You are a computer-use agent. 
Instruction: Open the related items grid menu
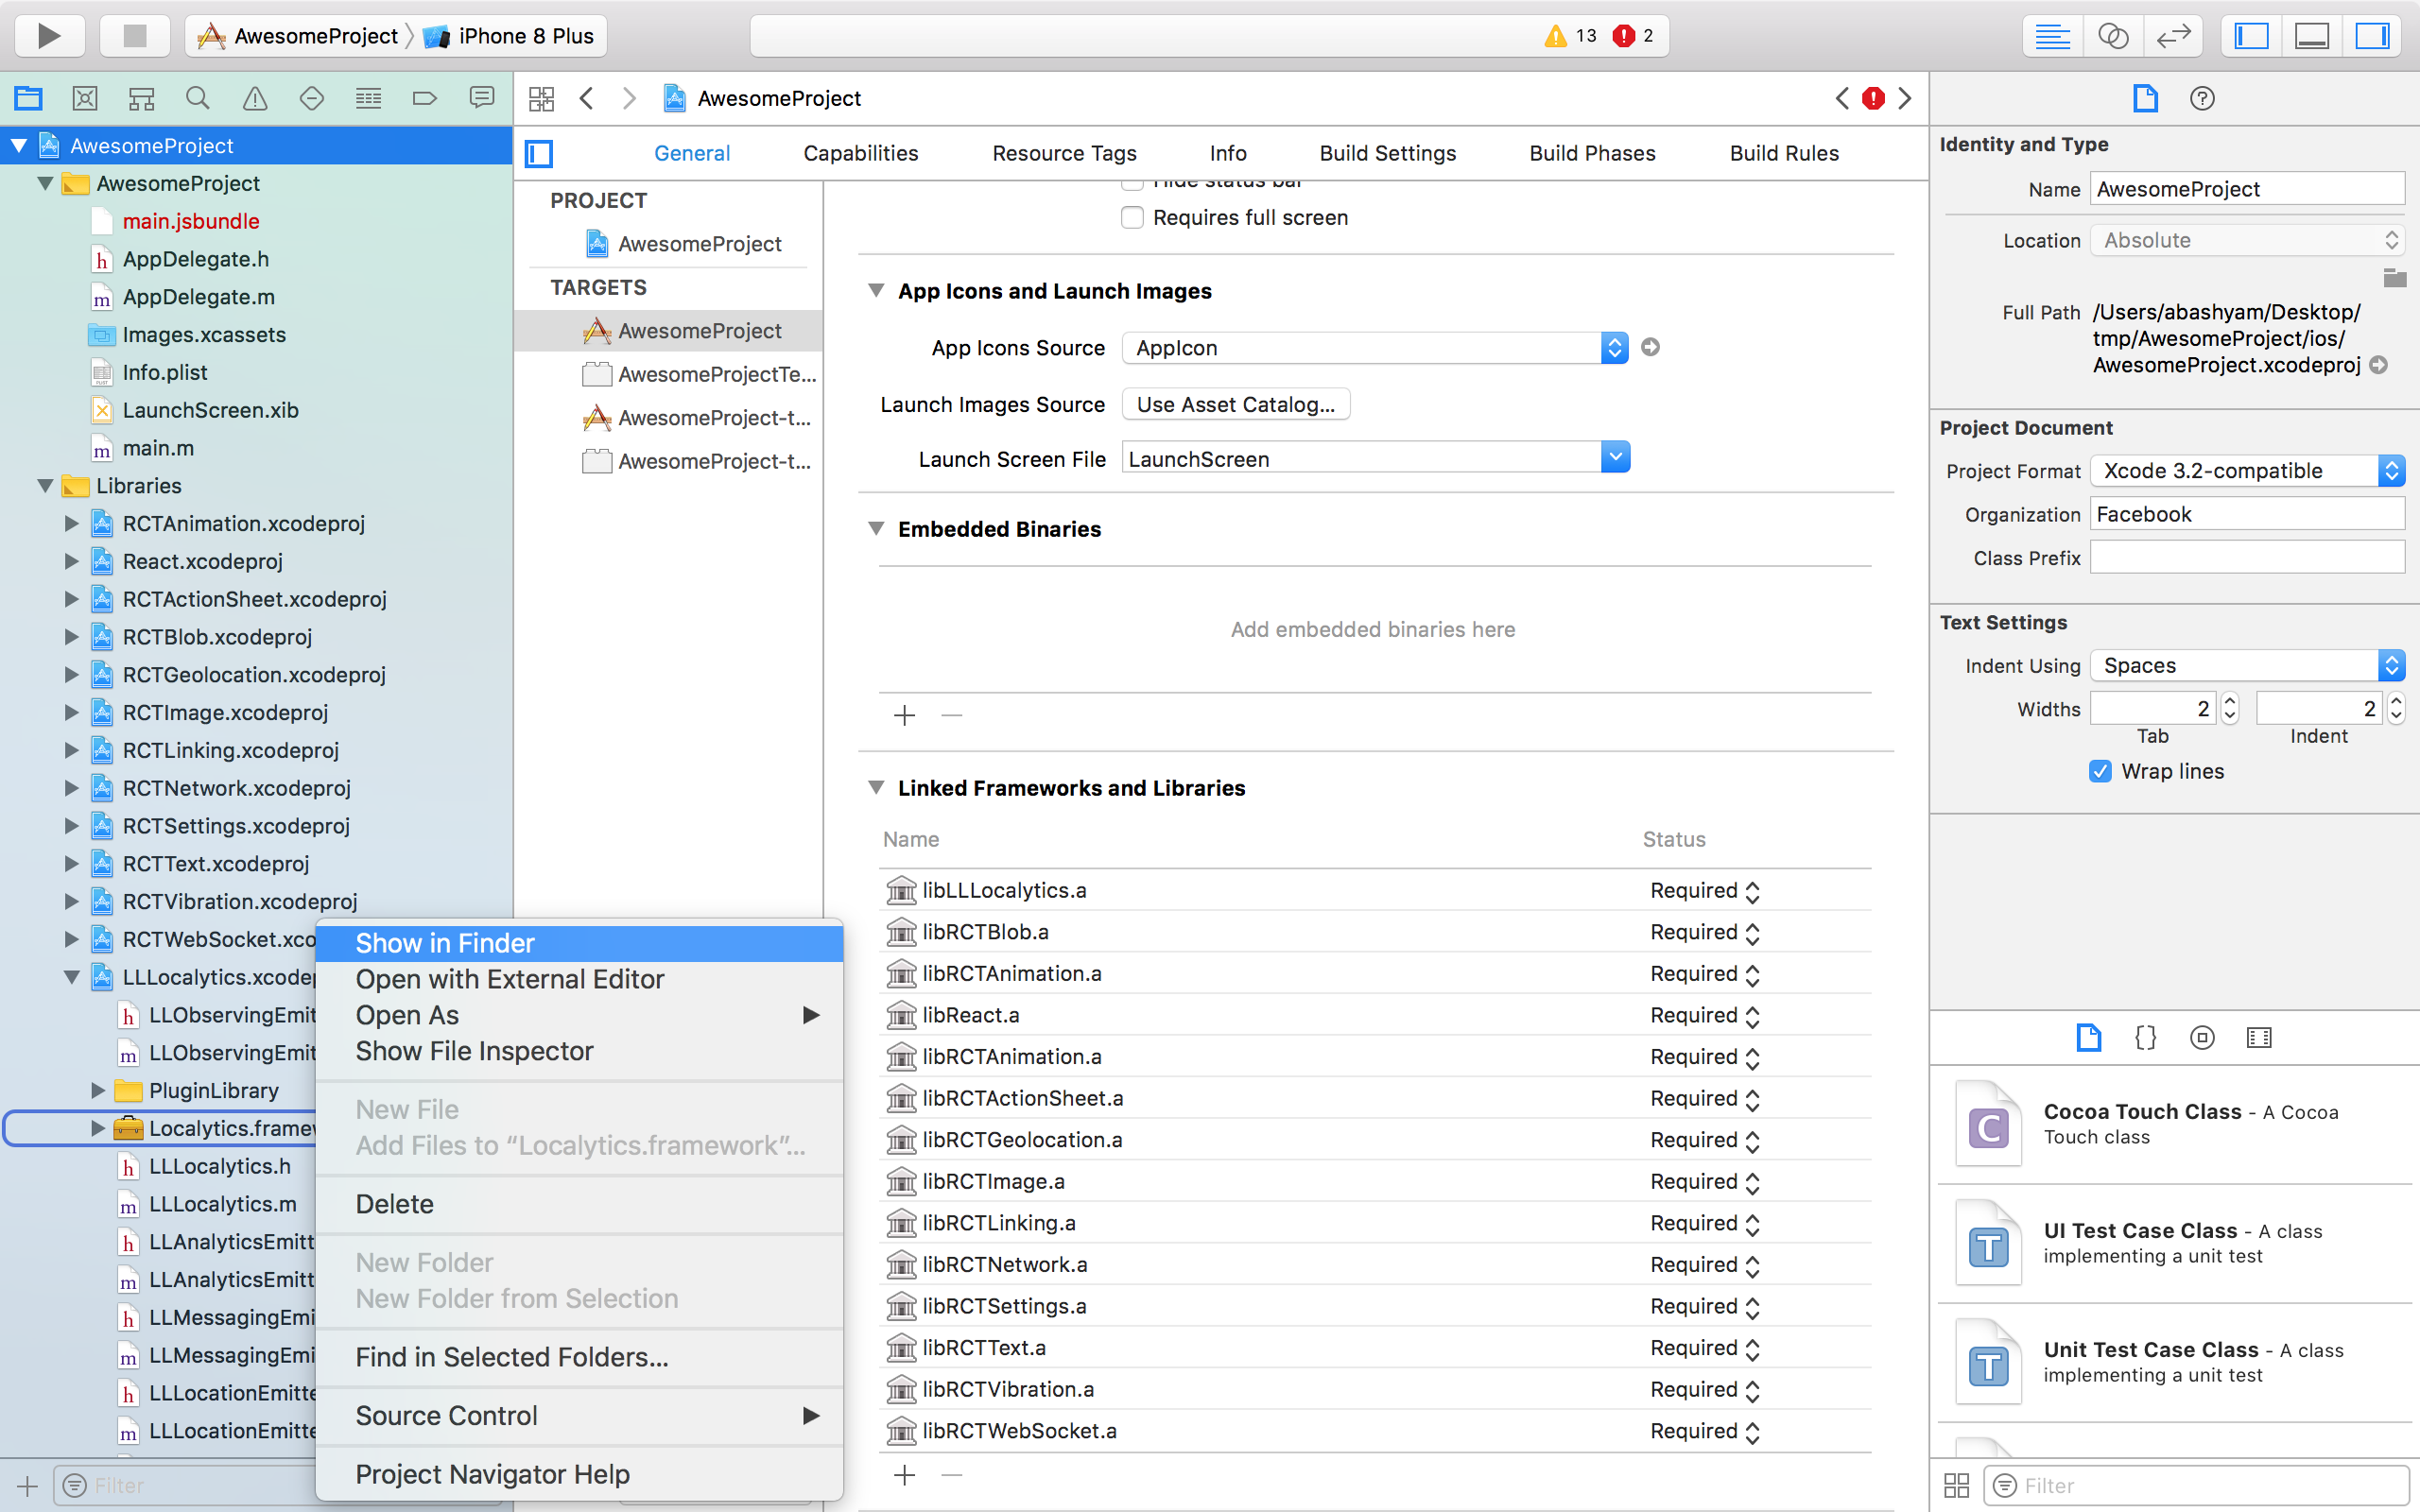click(x=541, y=98)
